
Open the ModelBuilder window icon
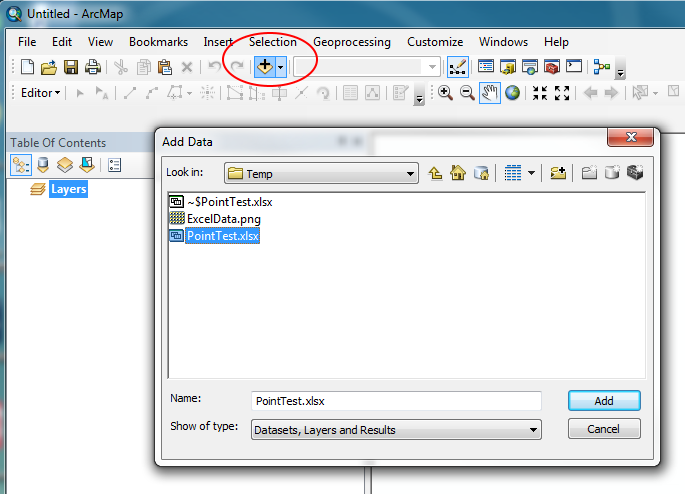tap(602, 67)
